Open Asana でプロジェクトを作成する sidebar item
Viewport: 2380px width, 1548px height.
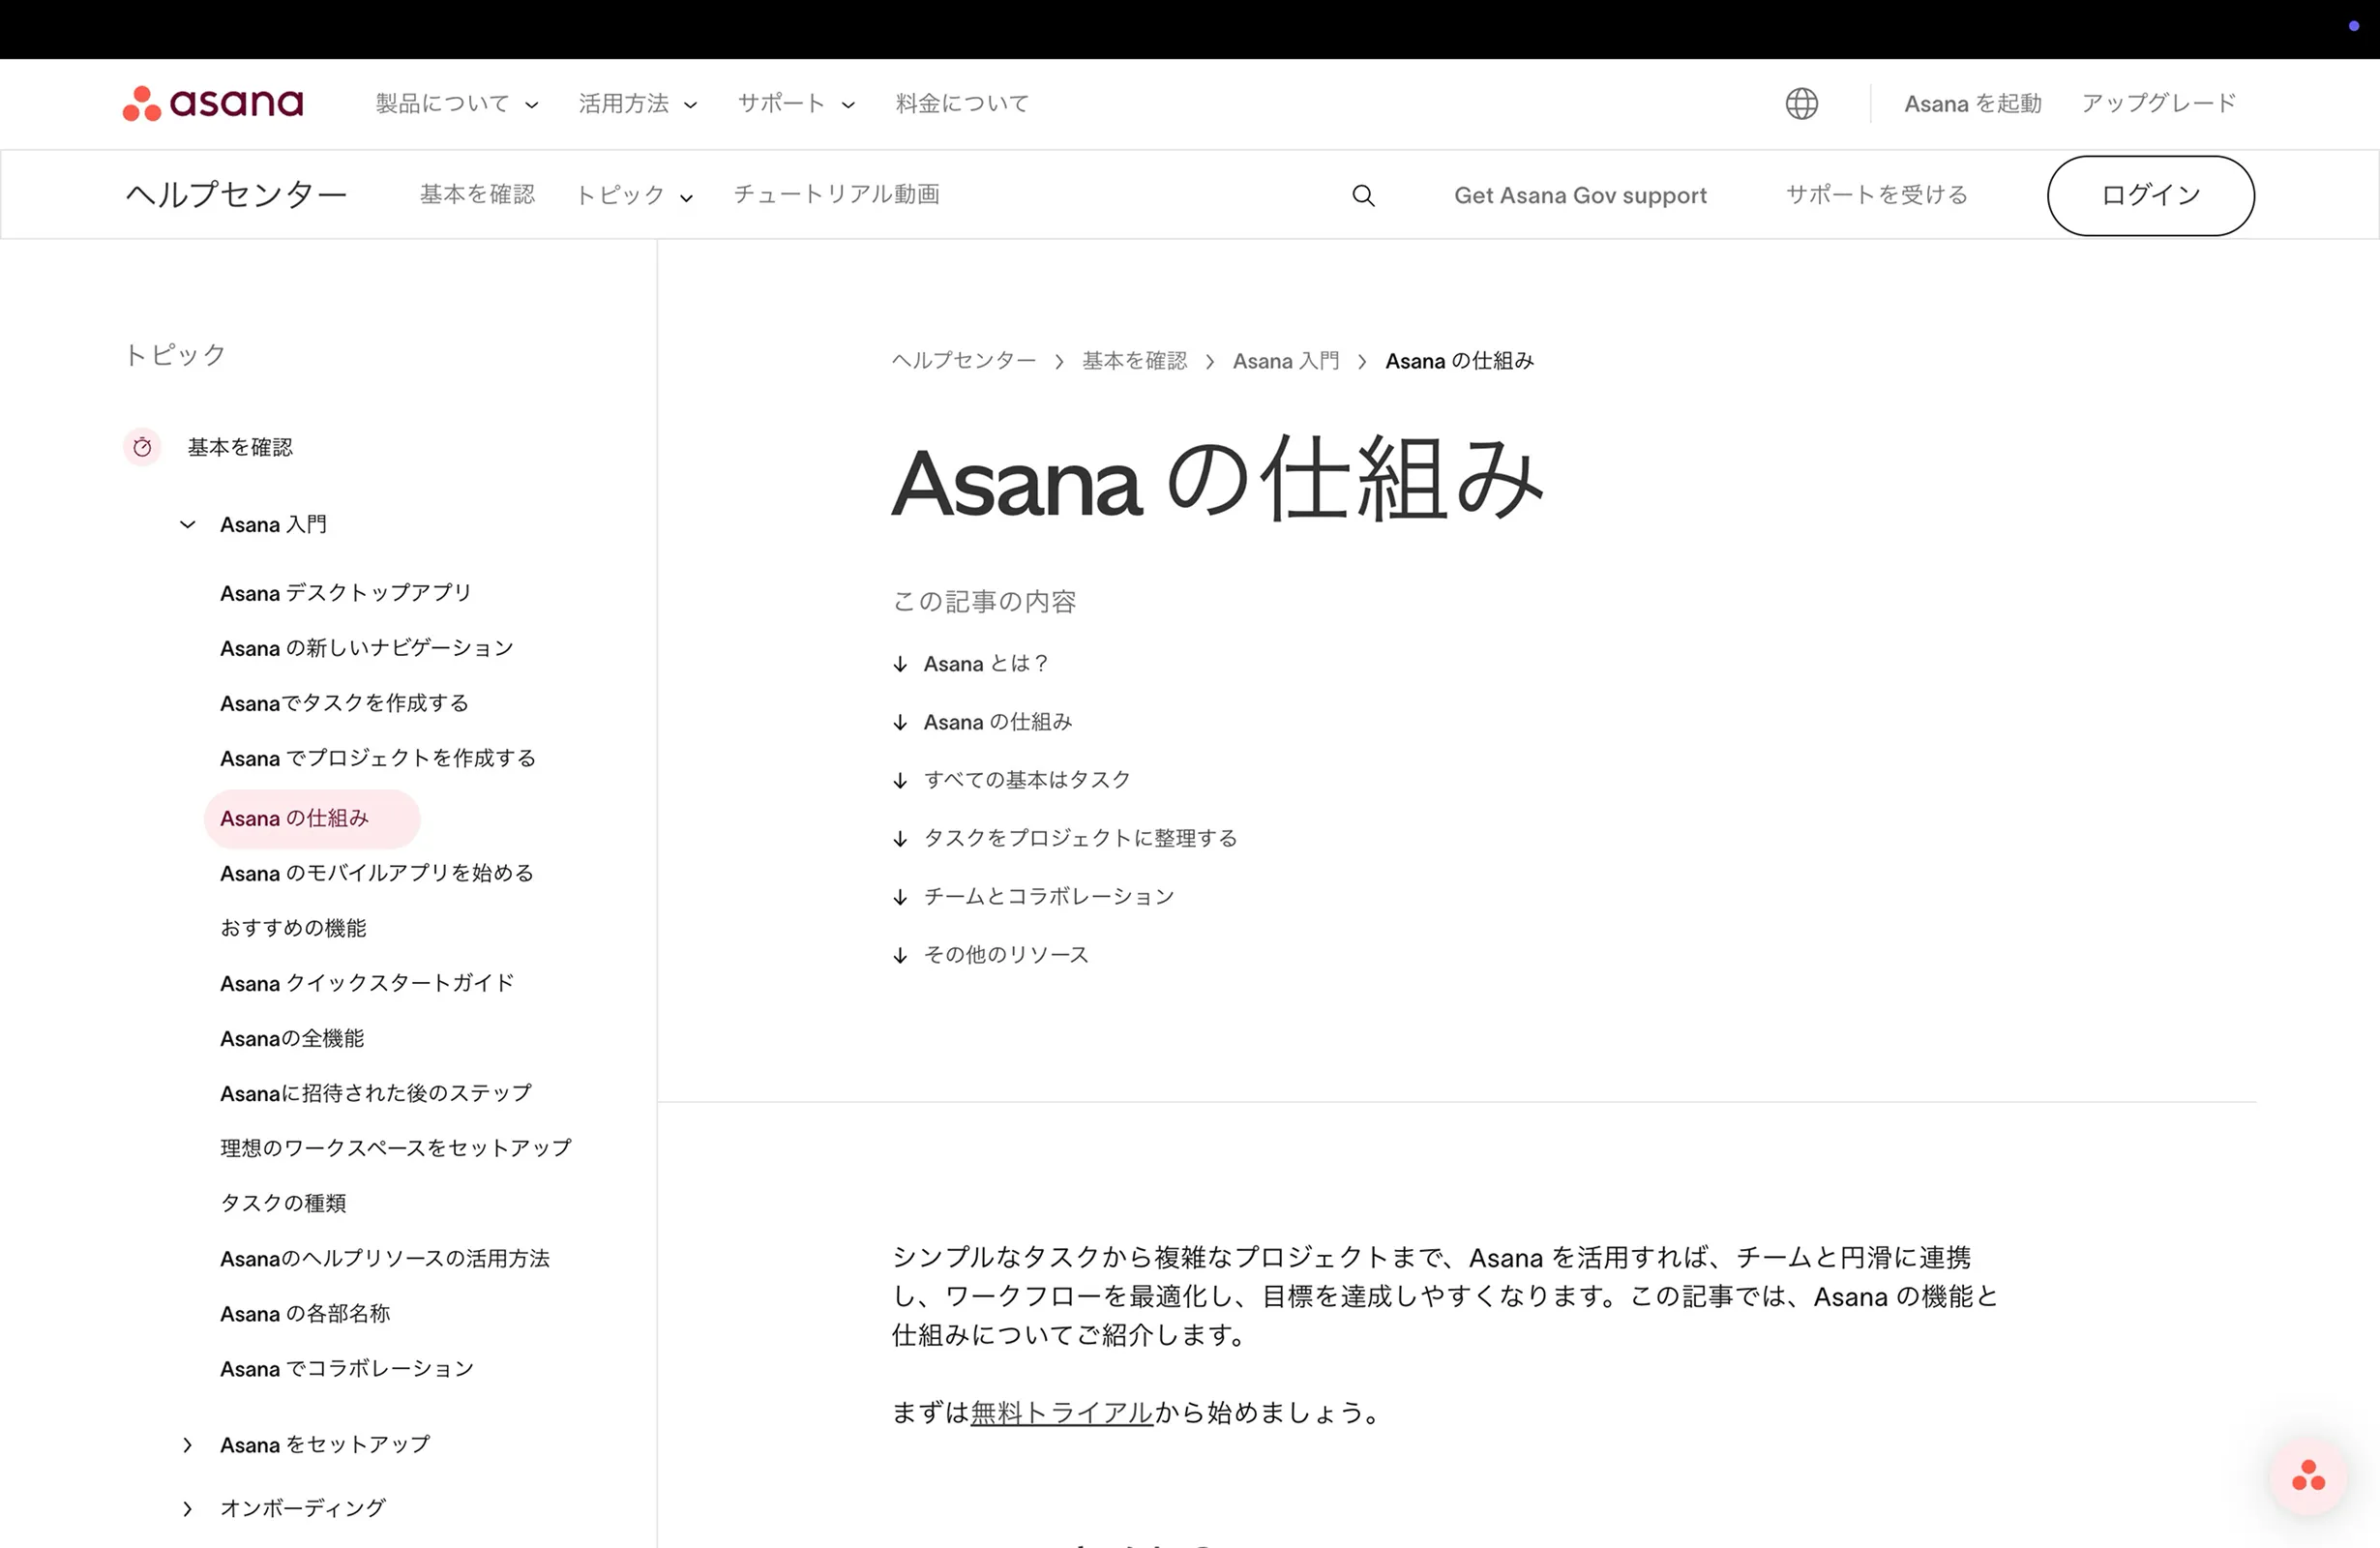[x=377, y=758]
